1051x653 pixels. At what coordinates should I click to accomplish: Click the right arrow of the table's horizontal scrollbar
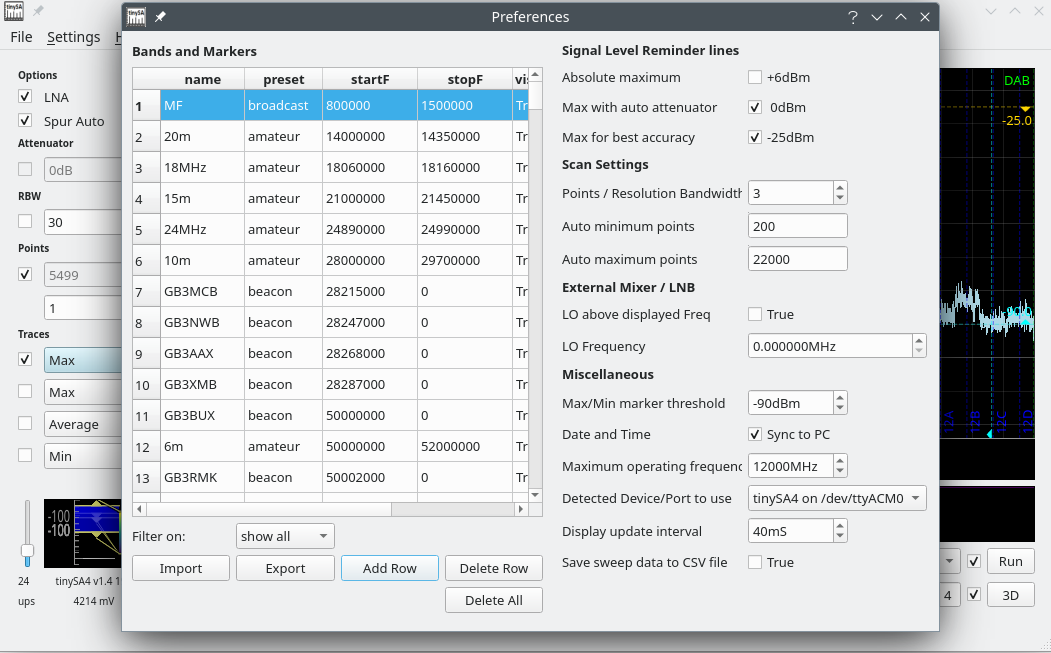pyautogui.click(x=521, y=509)
